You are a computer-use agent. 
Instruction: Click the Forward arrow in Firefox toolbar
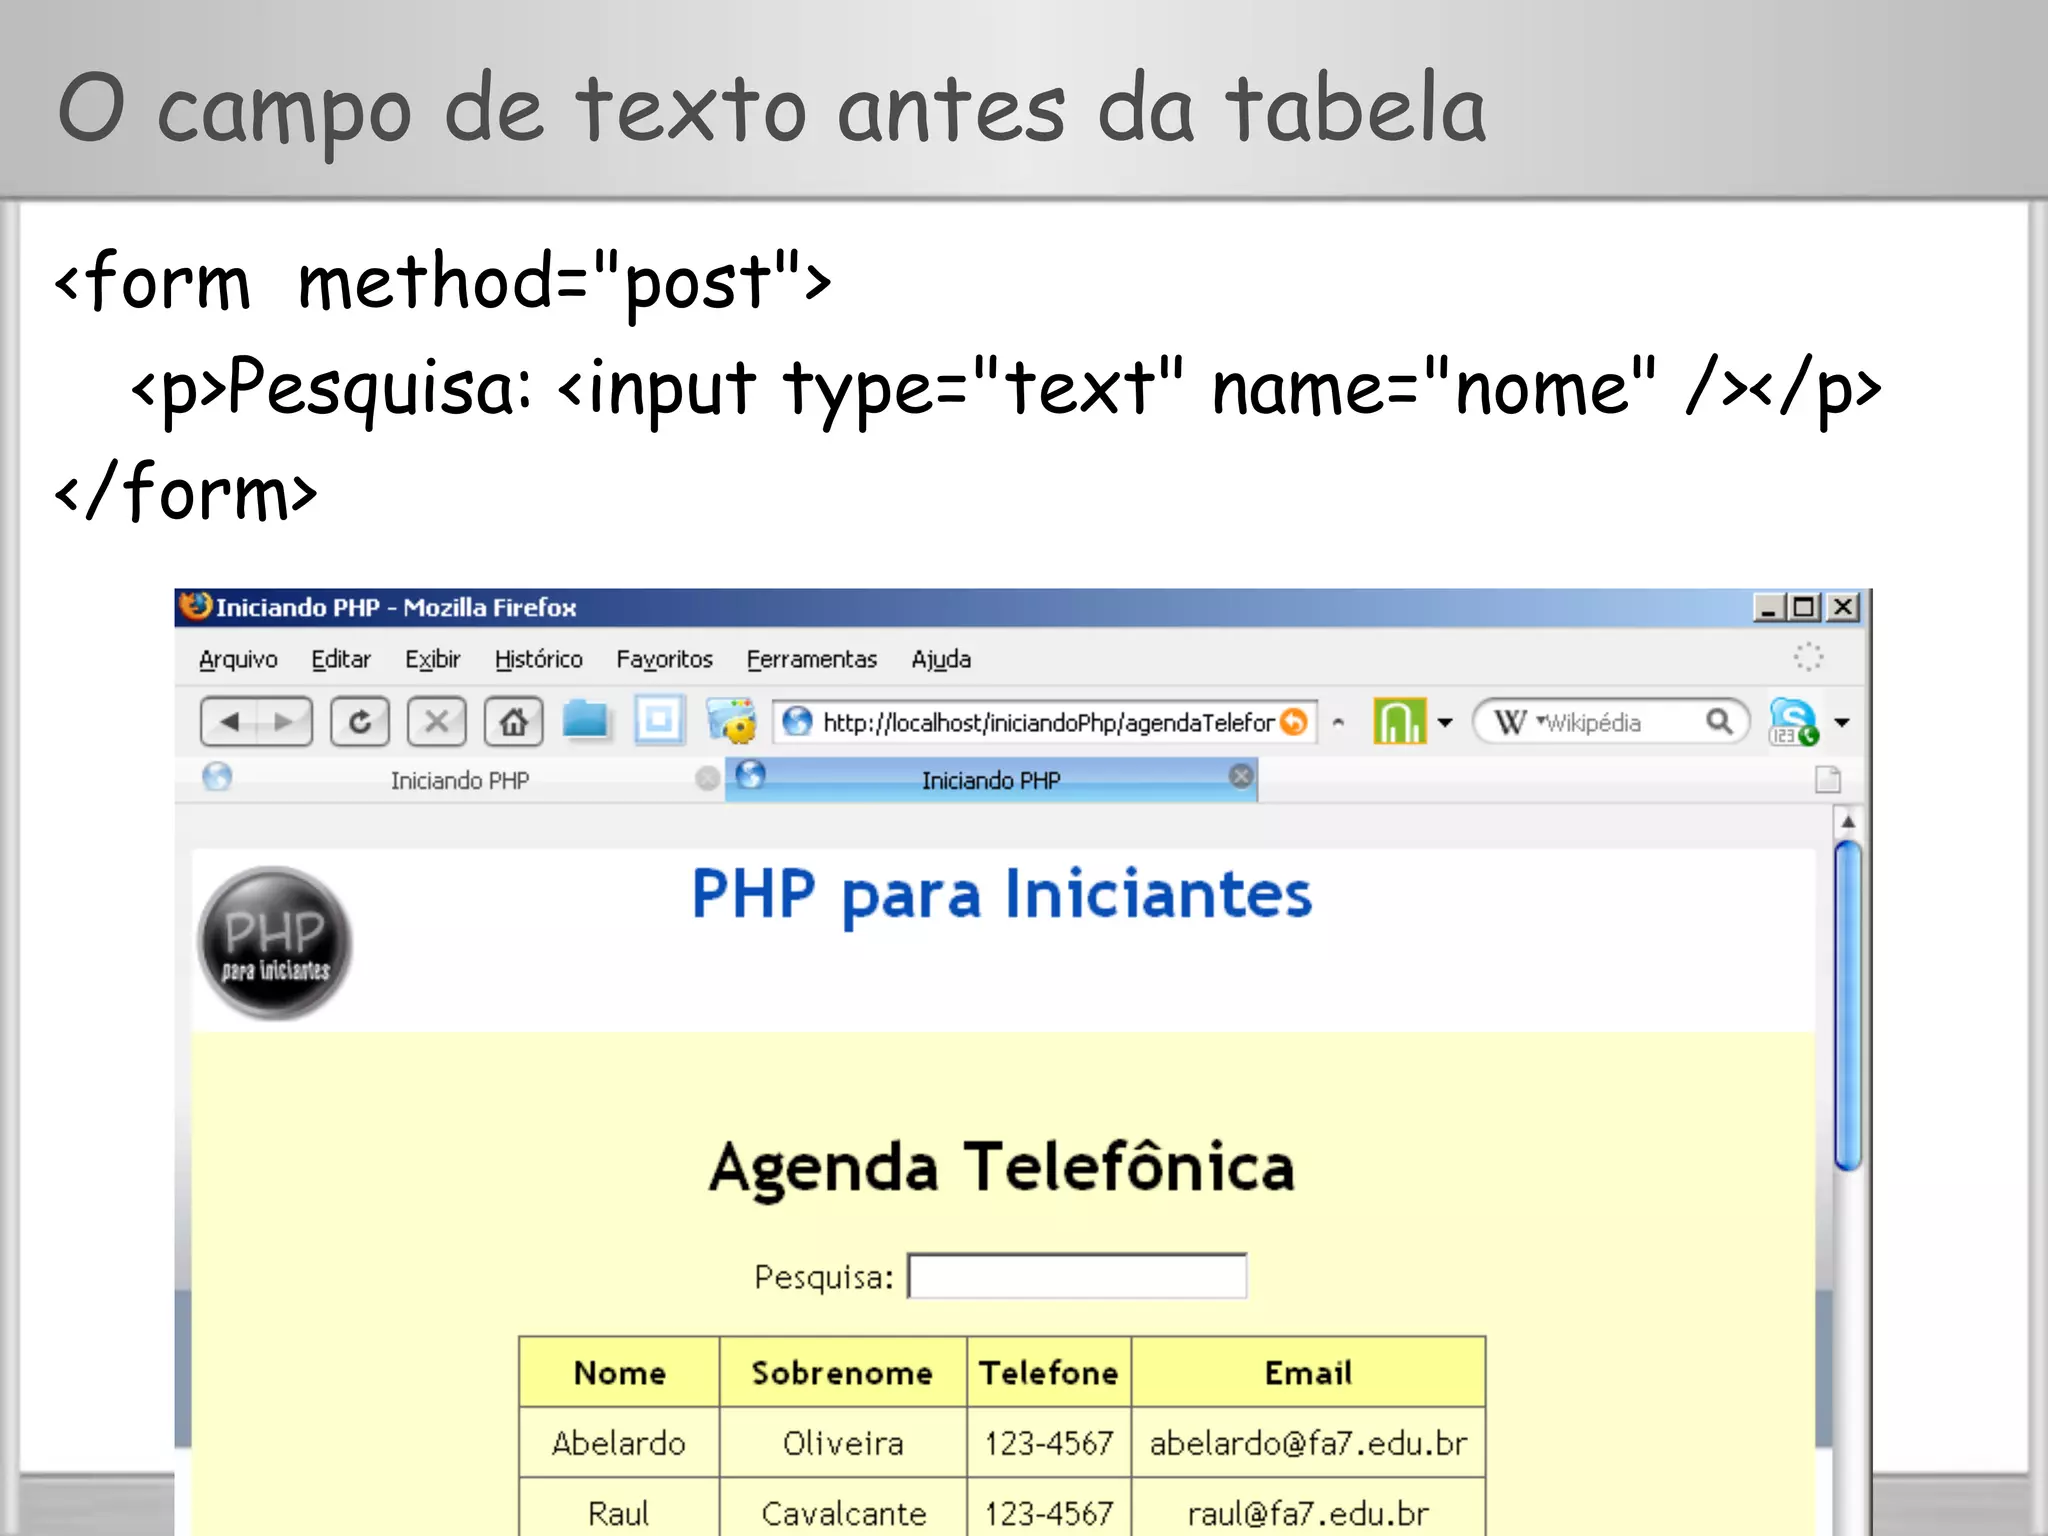[x=284, y=722]
